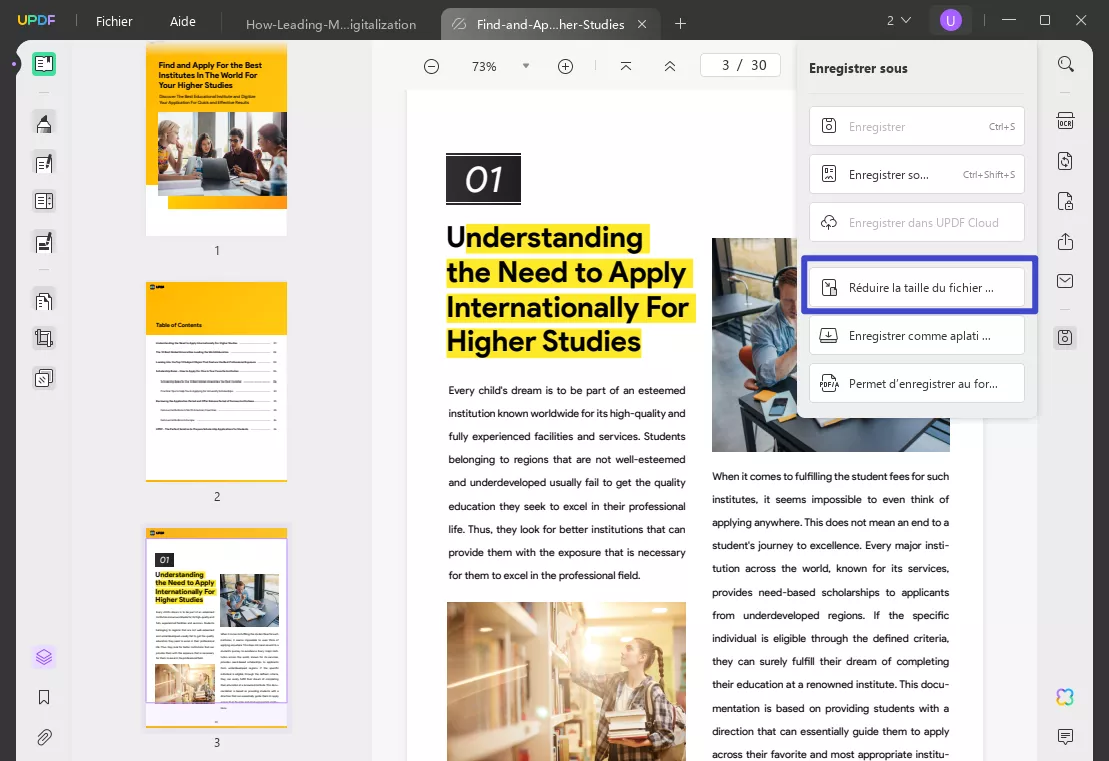Image resolution: width=1109 pixels, height=761 pixels.
Task: Choose Enregistrer comme aplati
Action: [x=916, y=335]
